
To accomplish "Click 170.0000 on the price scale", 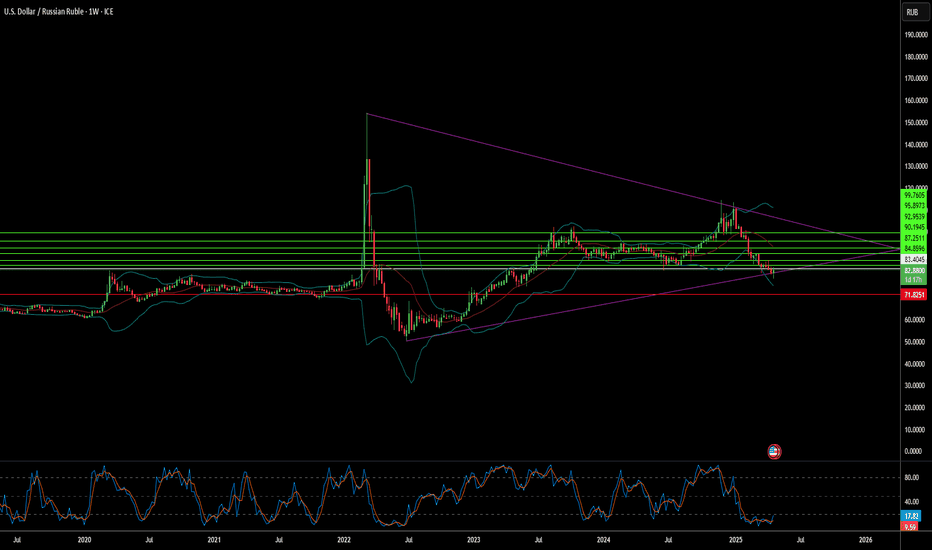I will pyautogui.click(x=915, y=78).
